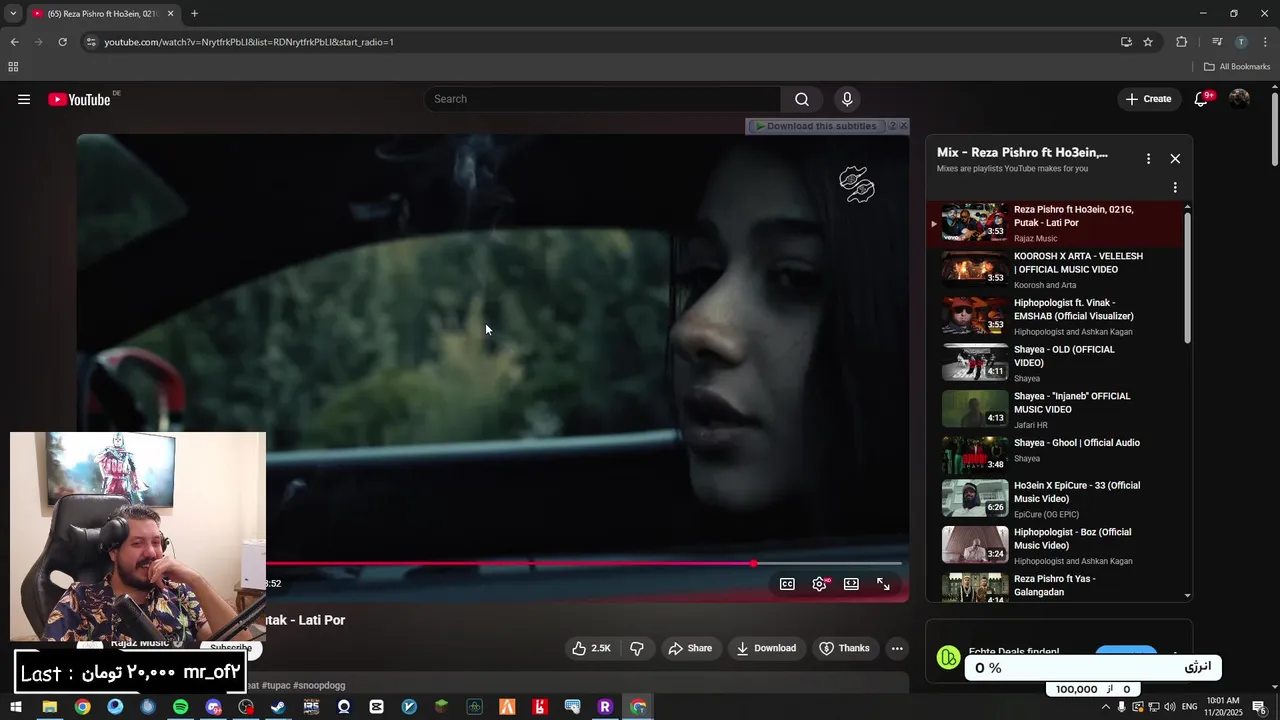Switch the ENG input language
This screenshot has width=1280, height=720.
[x=1190, y=707]
